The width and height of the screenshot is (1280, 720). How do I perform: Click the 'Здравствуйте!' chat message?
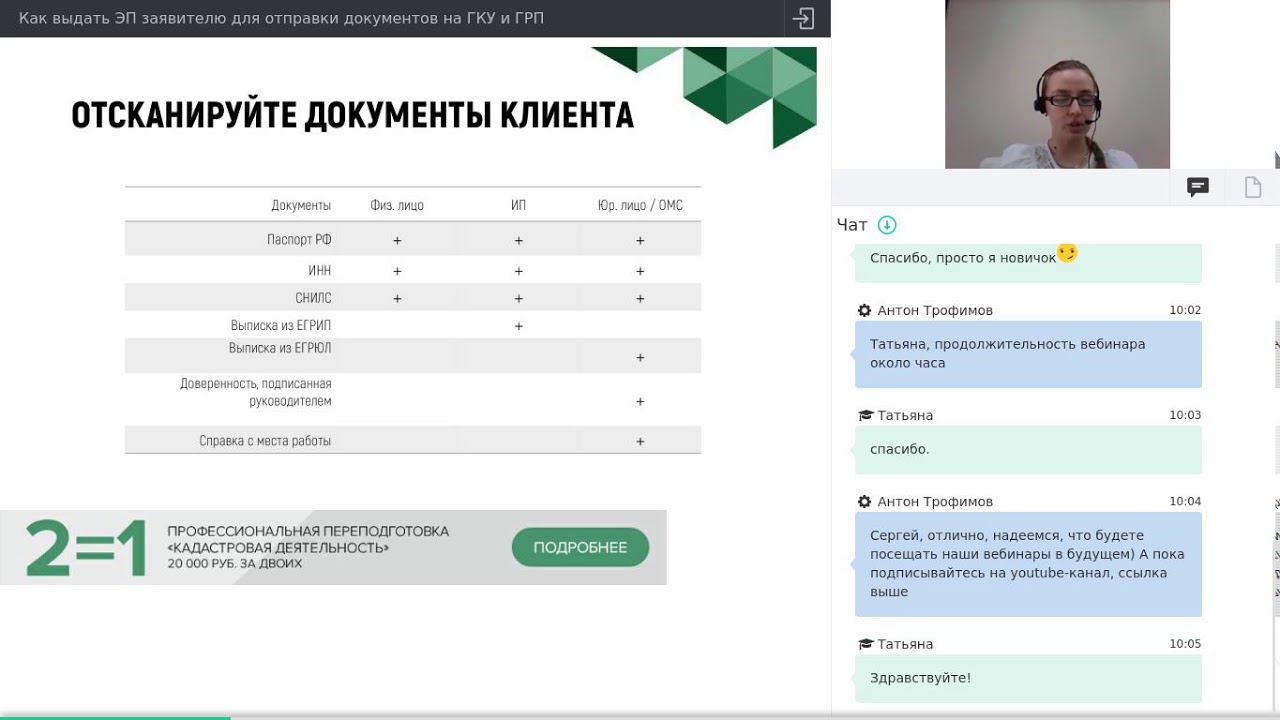pos(1028,678)
